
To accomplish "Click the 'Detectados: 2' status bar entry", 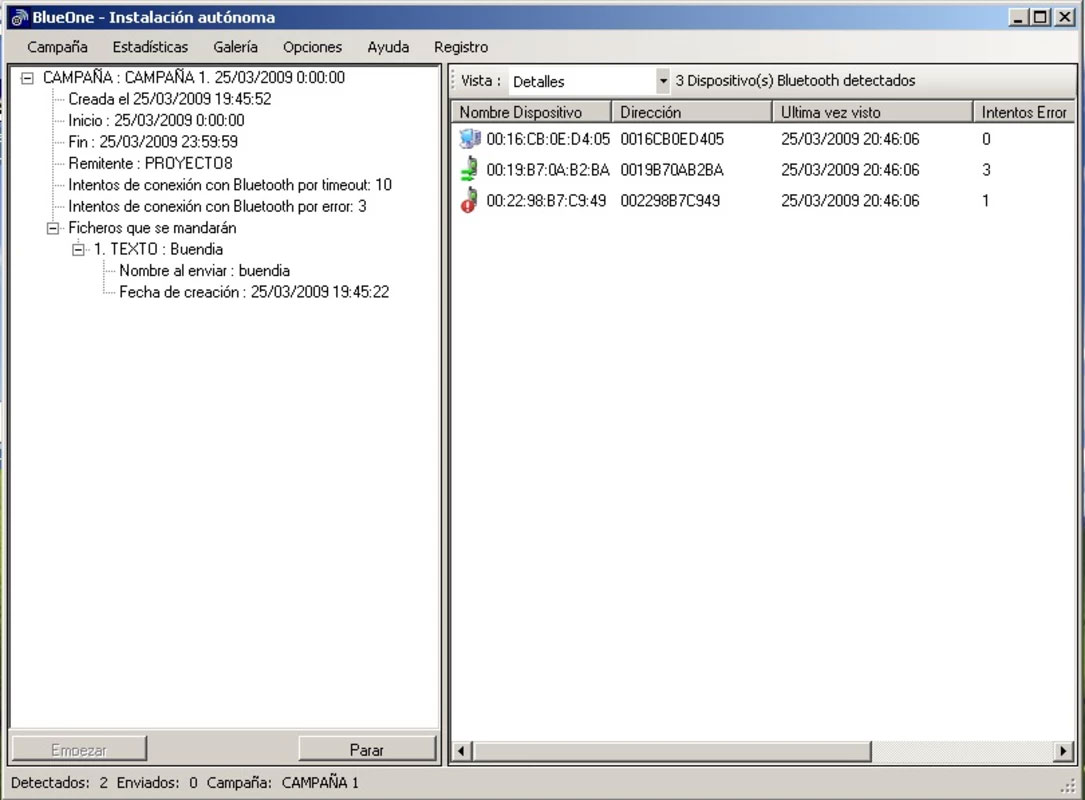I will [60, 783].
